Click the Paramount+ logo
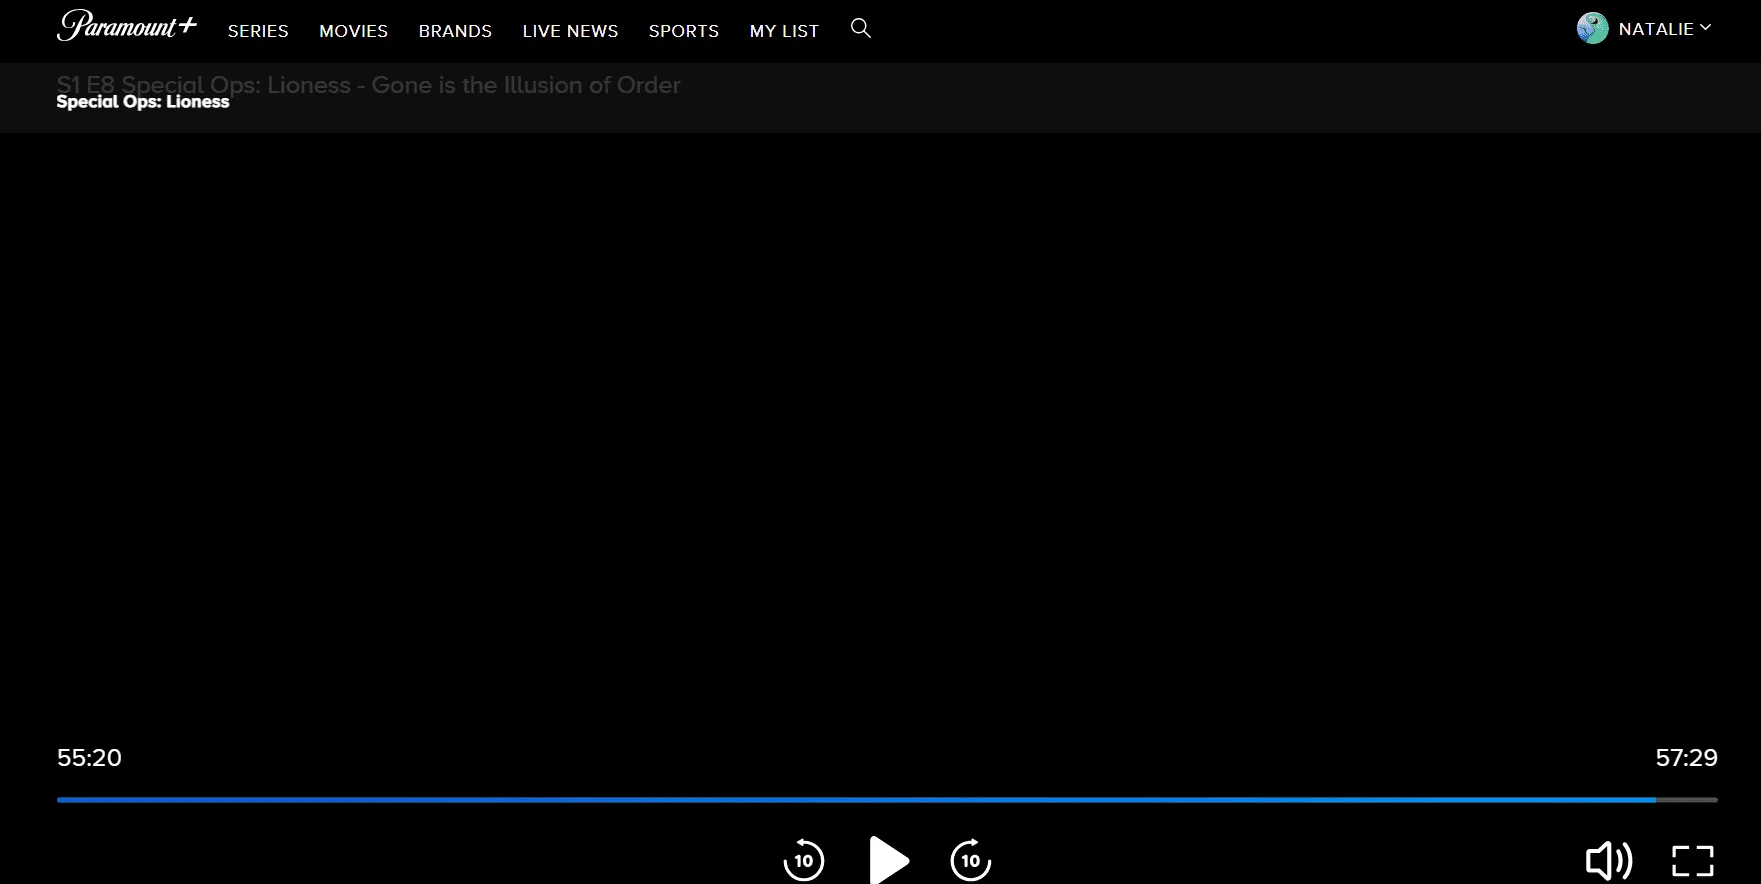This screenshot has height=884, width=1761. [127, 26]
